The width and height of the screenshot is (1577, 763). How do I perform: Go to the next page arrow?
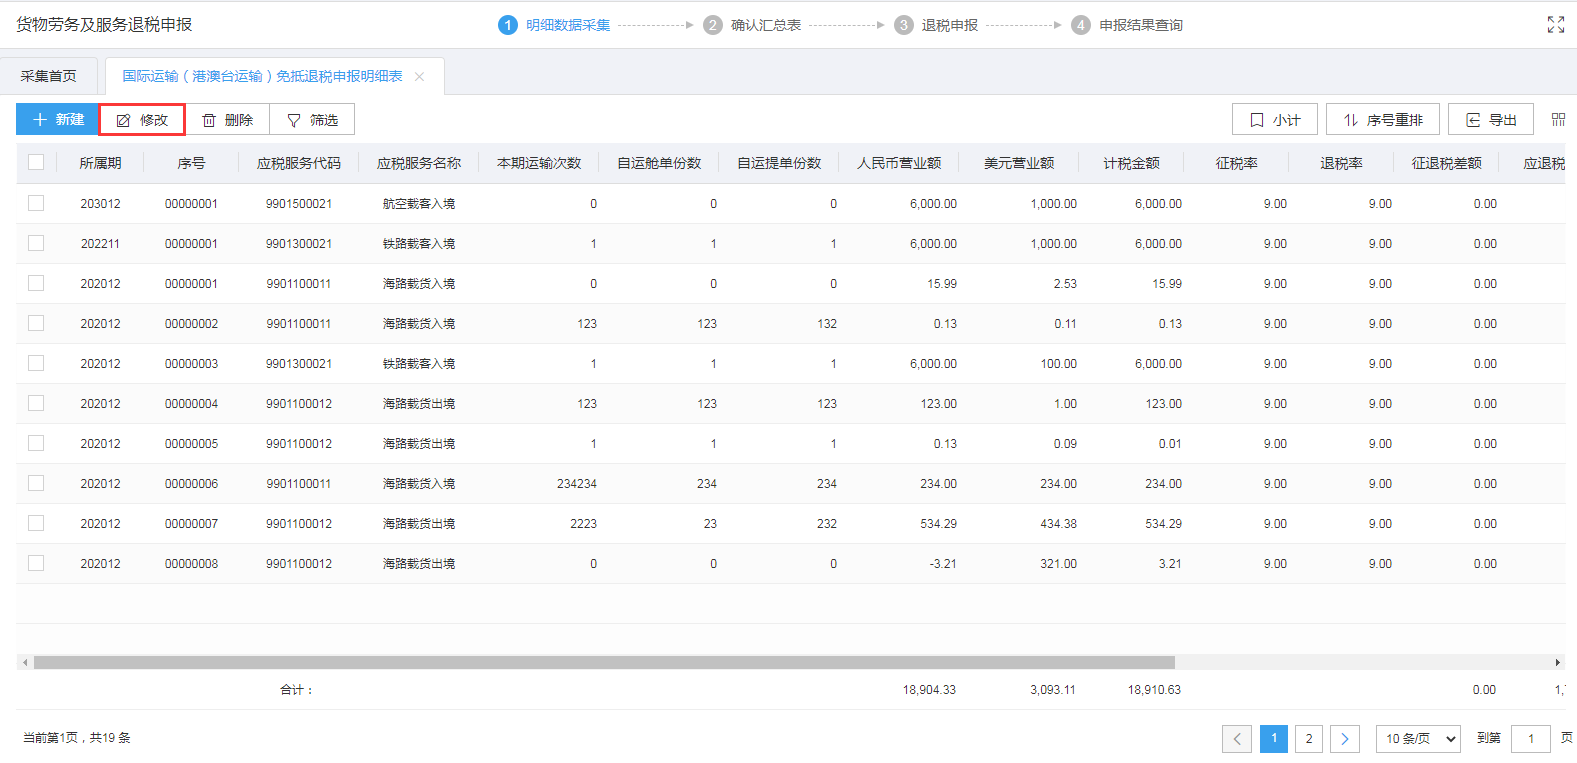[1345, 739]
